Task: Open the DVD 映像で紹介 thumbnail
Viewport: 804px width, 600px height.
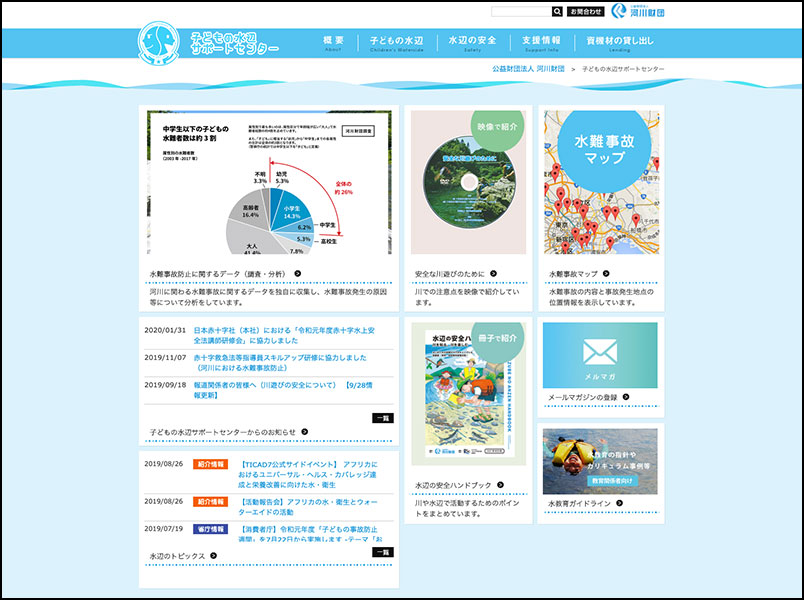Action: pyautogui.click(x=467, y=183)
